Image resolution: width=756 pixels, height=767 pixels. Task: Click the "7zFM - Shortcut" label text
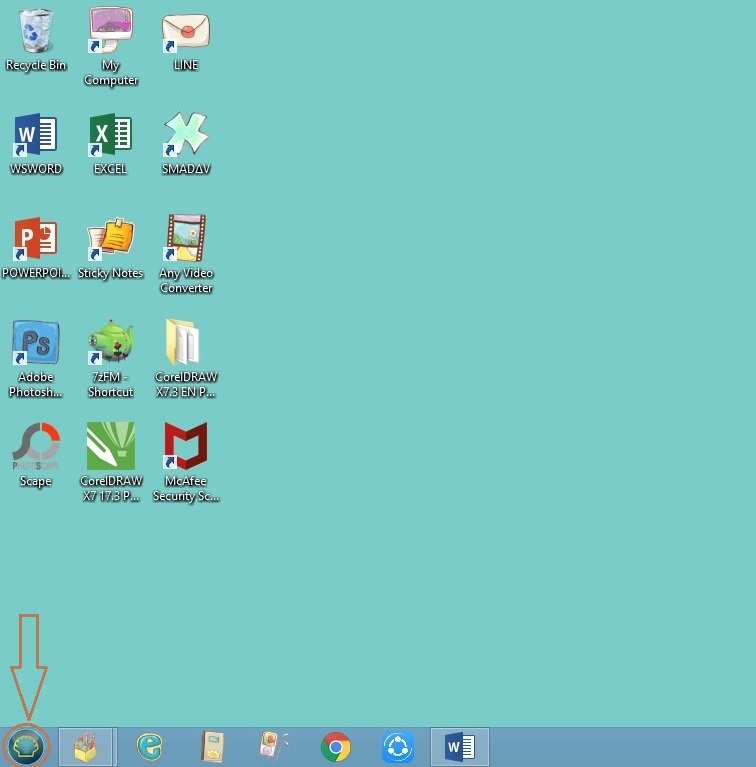[111, 384]
